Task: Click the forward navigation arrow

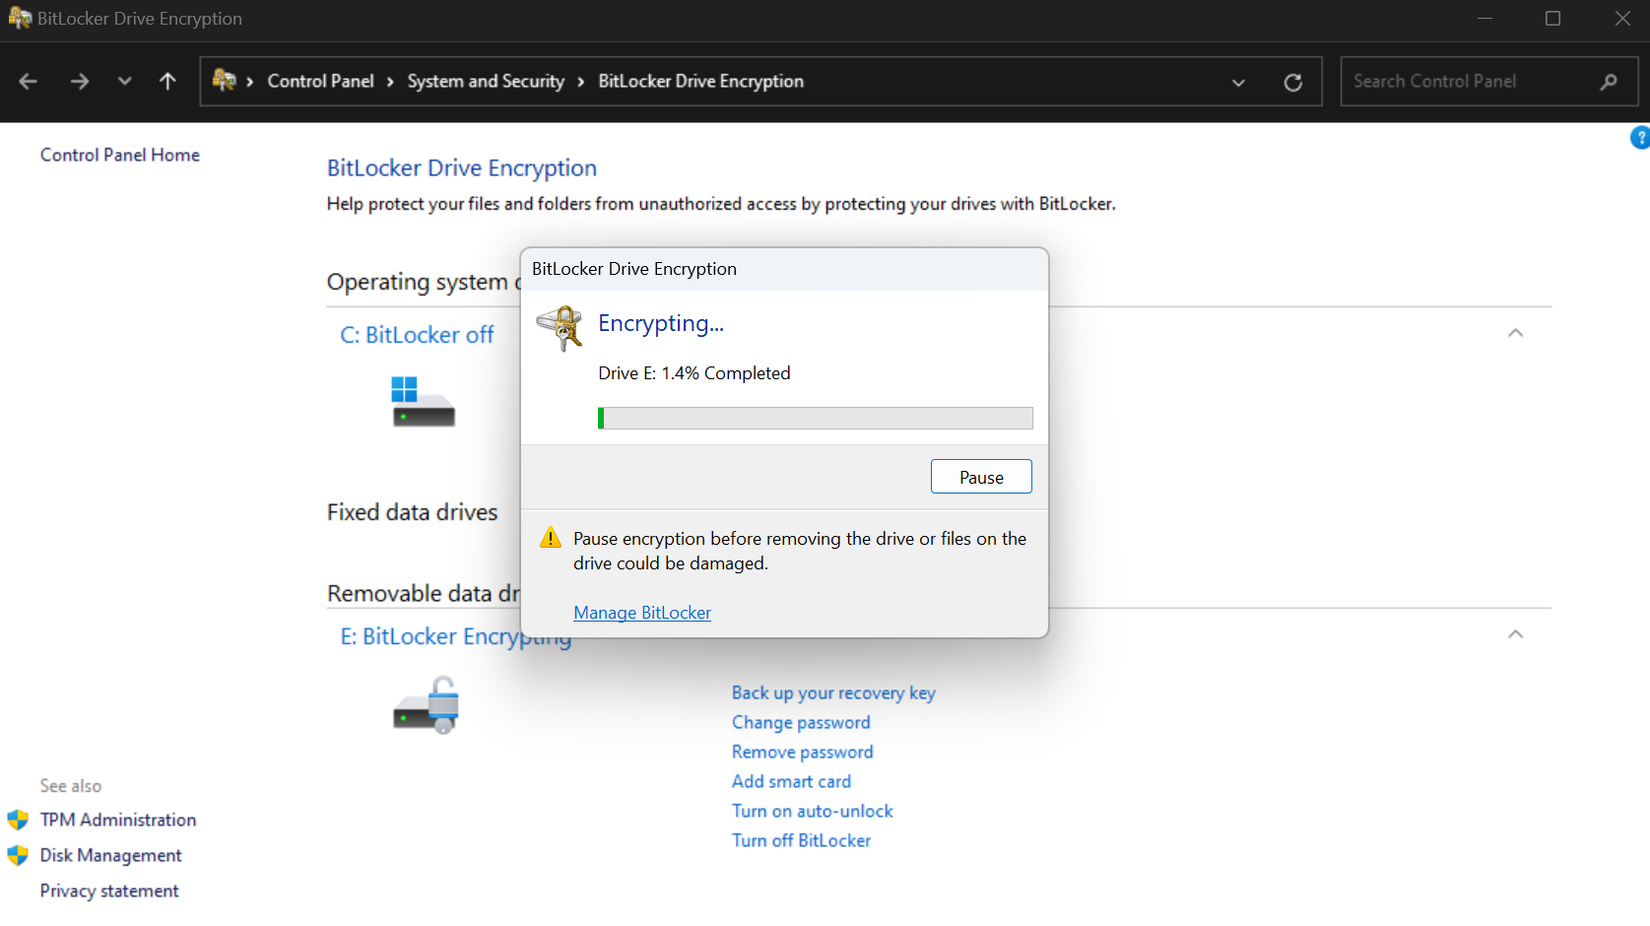Action: coord(79,81)
